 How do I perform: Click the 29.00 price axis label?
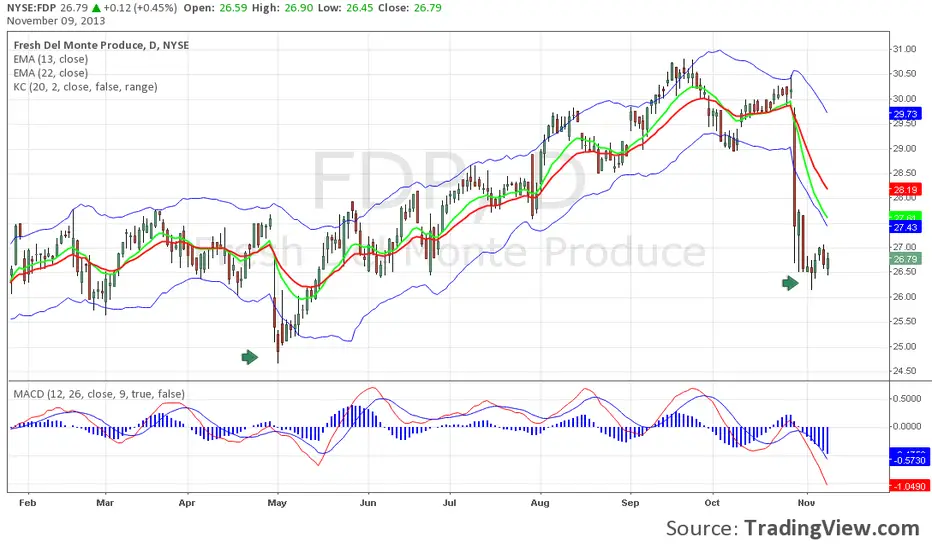(x=905, y=148)
